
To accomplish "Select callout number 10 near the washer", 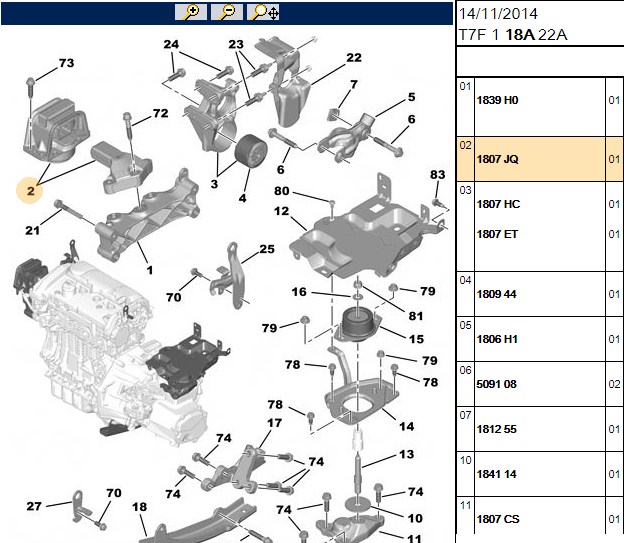I will [x=415, y=518].
